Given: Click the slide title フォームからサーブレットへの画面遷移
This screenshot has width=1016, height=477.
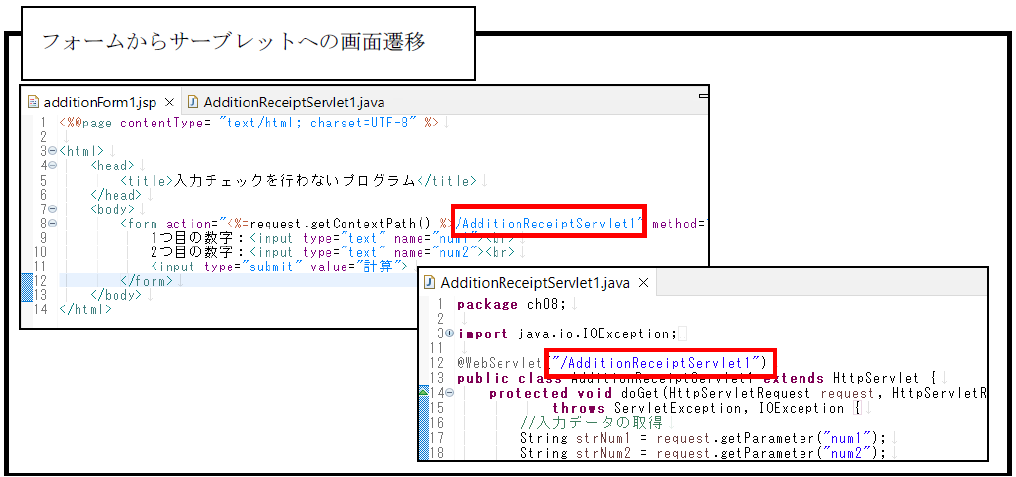Looking at the screenshot, I should click(233, 42).
